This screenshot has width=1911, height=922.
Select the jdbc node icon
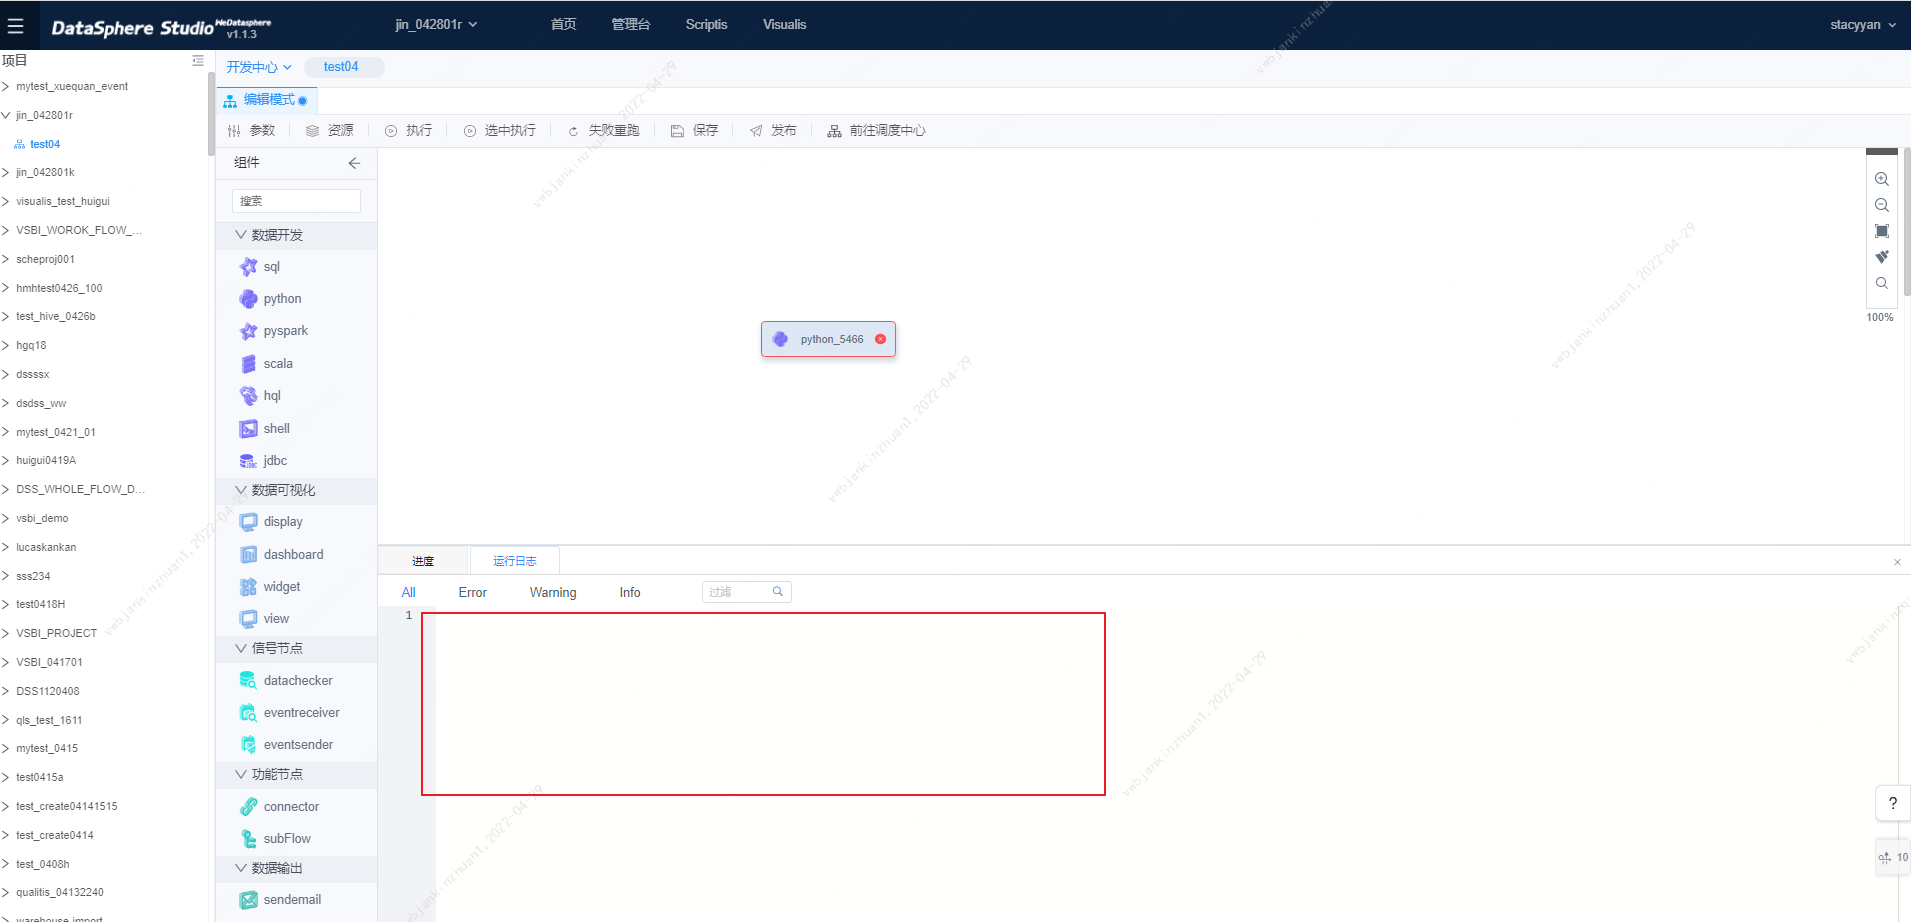point(249,461)
